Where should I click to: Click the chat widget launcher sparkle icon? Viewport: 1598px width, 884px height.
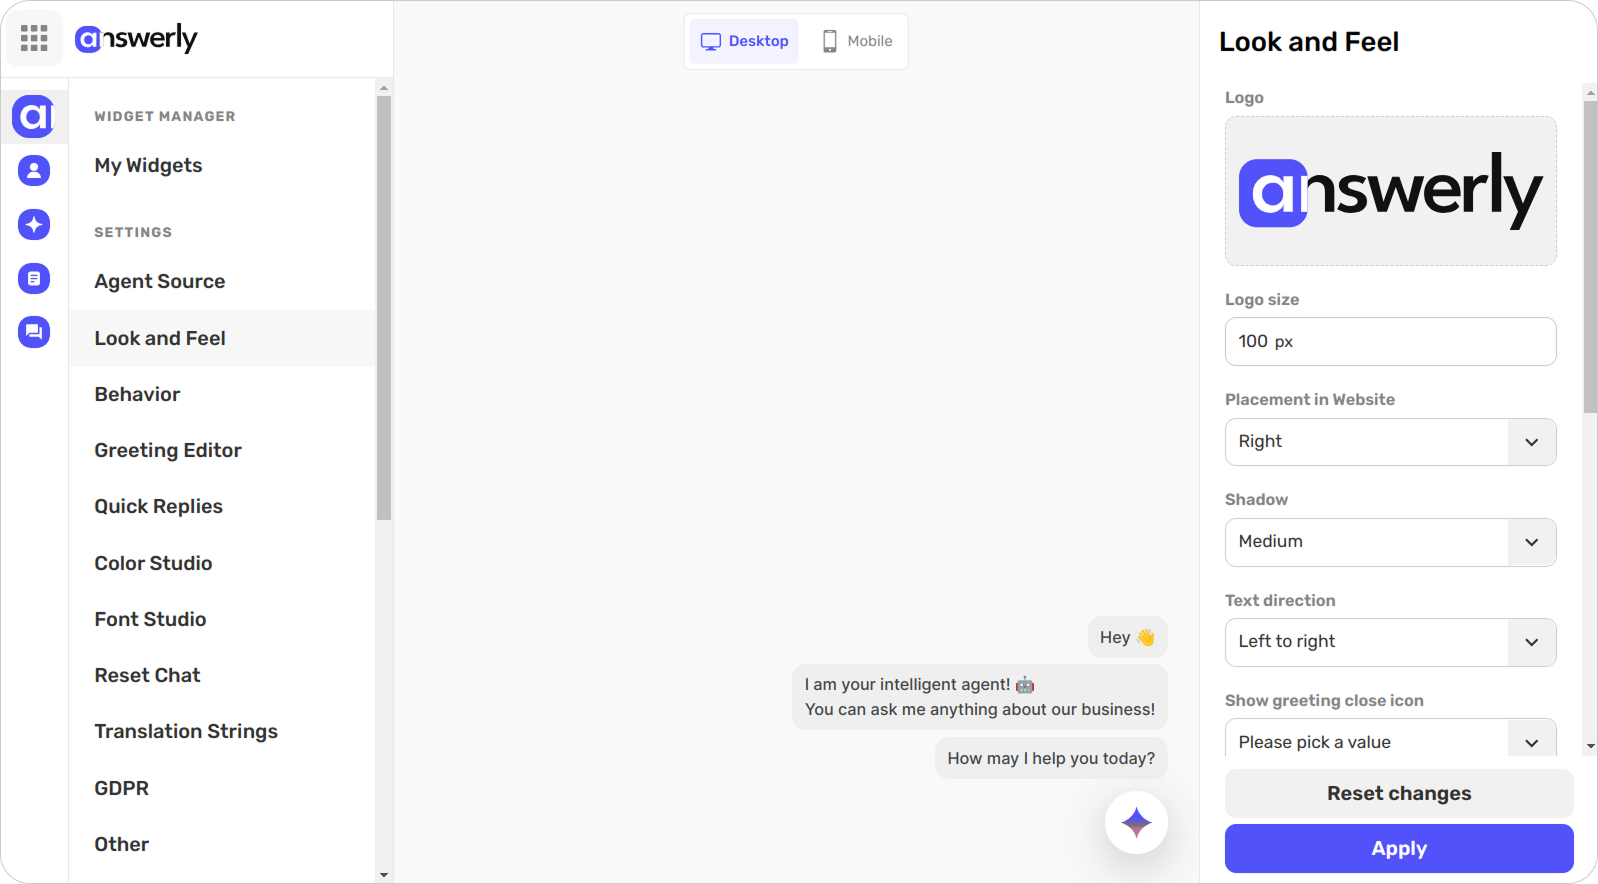pyautogui.click(x=1136, y=823)
